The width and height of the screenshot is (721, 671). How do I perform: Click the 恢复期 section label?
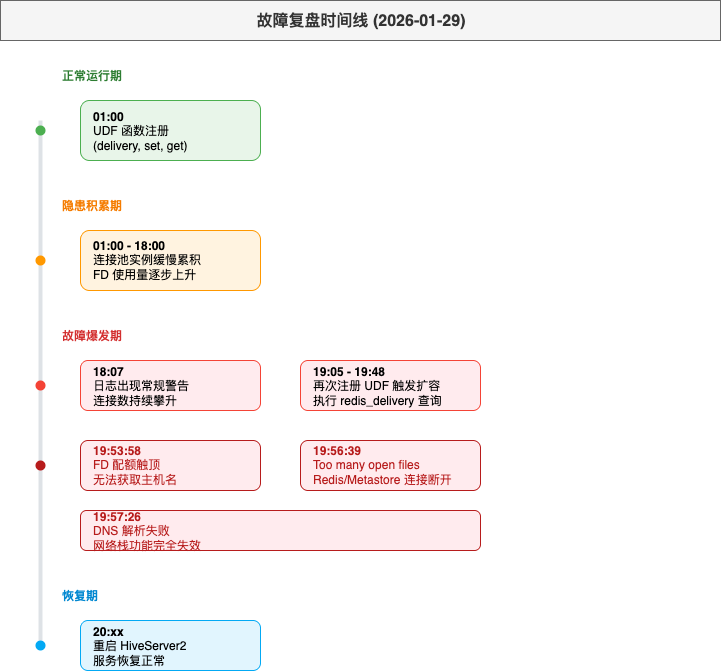[80, 596]
